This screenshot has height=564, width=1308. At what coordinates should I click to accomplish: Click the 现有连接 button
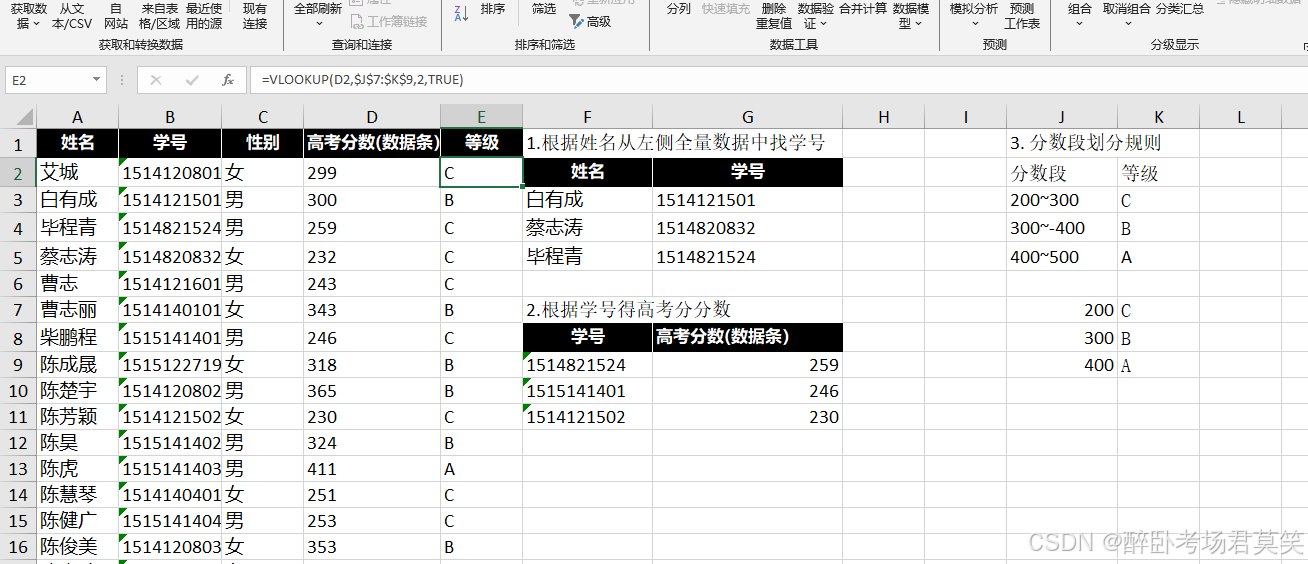[x=255, y=15]
